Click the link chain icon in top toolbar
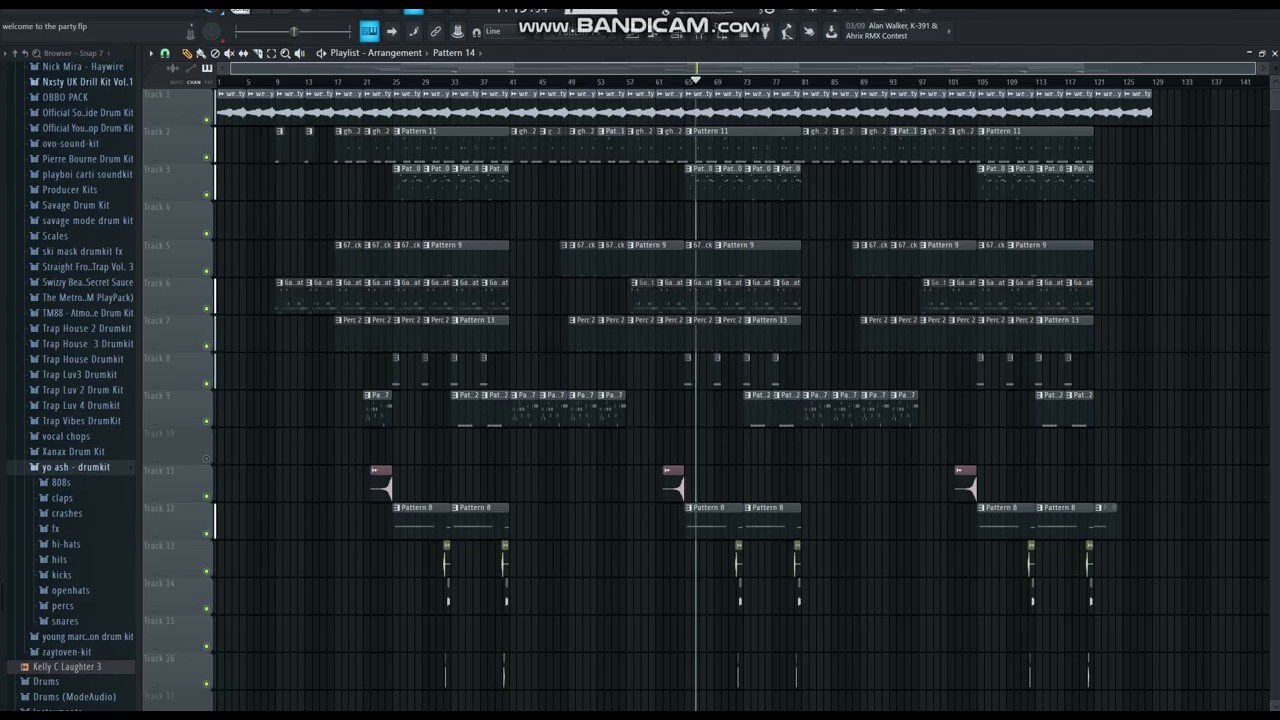This screenshot has height=720, width=1280. click(x=436, y=31)
